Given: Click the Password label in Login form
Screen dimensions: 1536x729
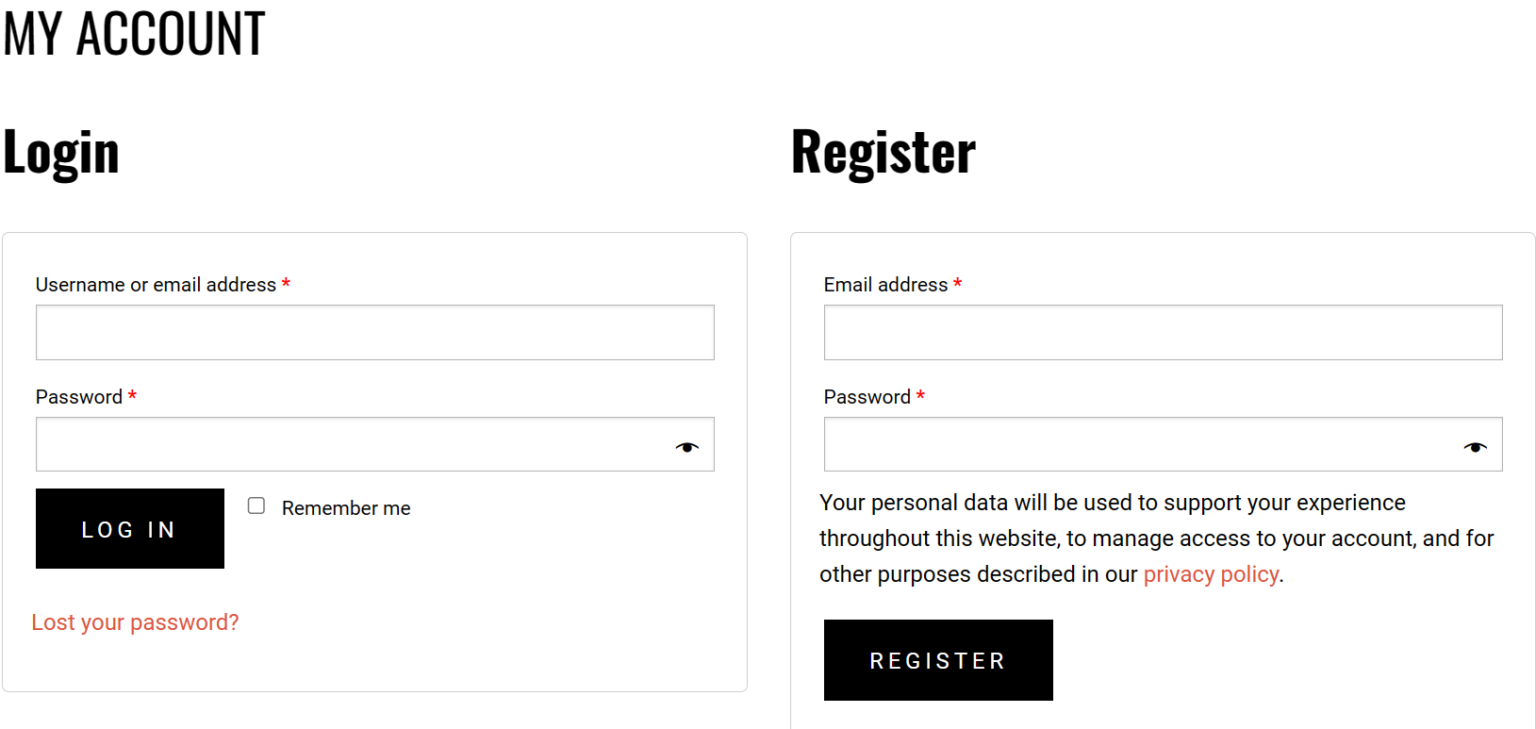Looking at the screenshot, I should (79, 397).
